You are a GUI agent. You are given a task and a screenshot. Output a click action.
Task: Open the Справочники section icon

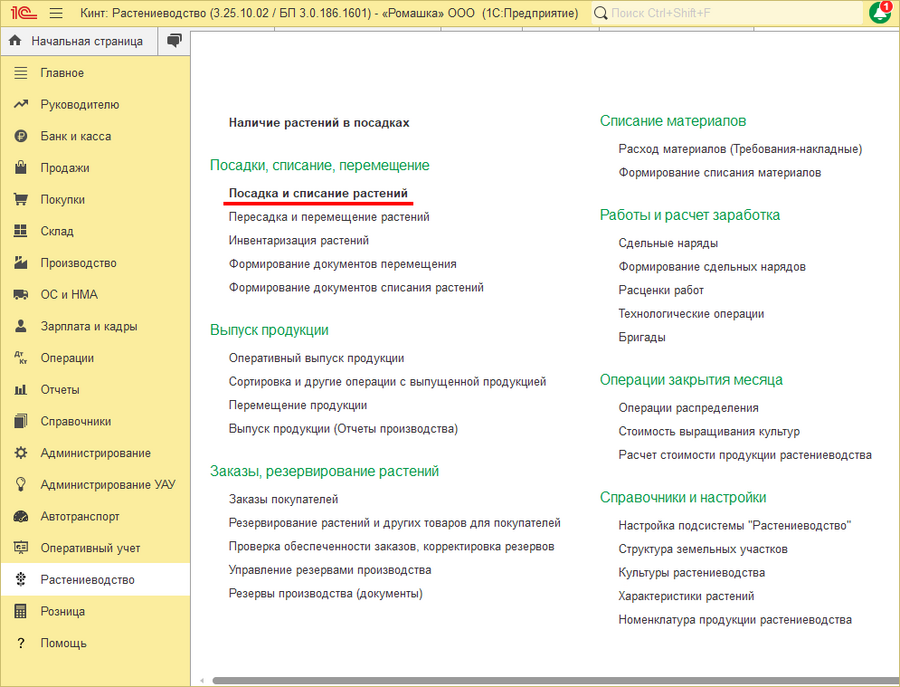[x=21, y=421]
